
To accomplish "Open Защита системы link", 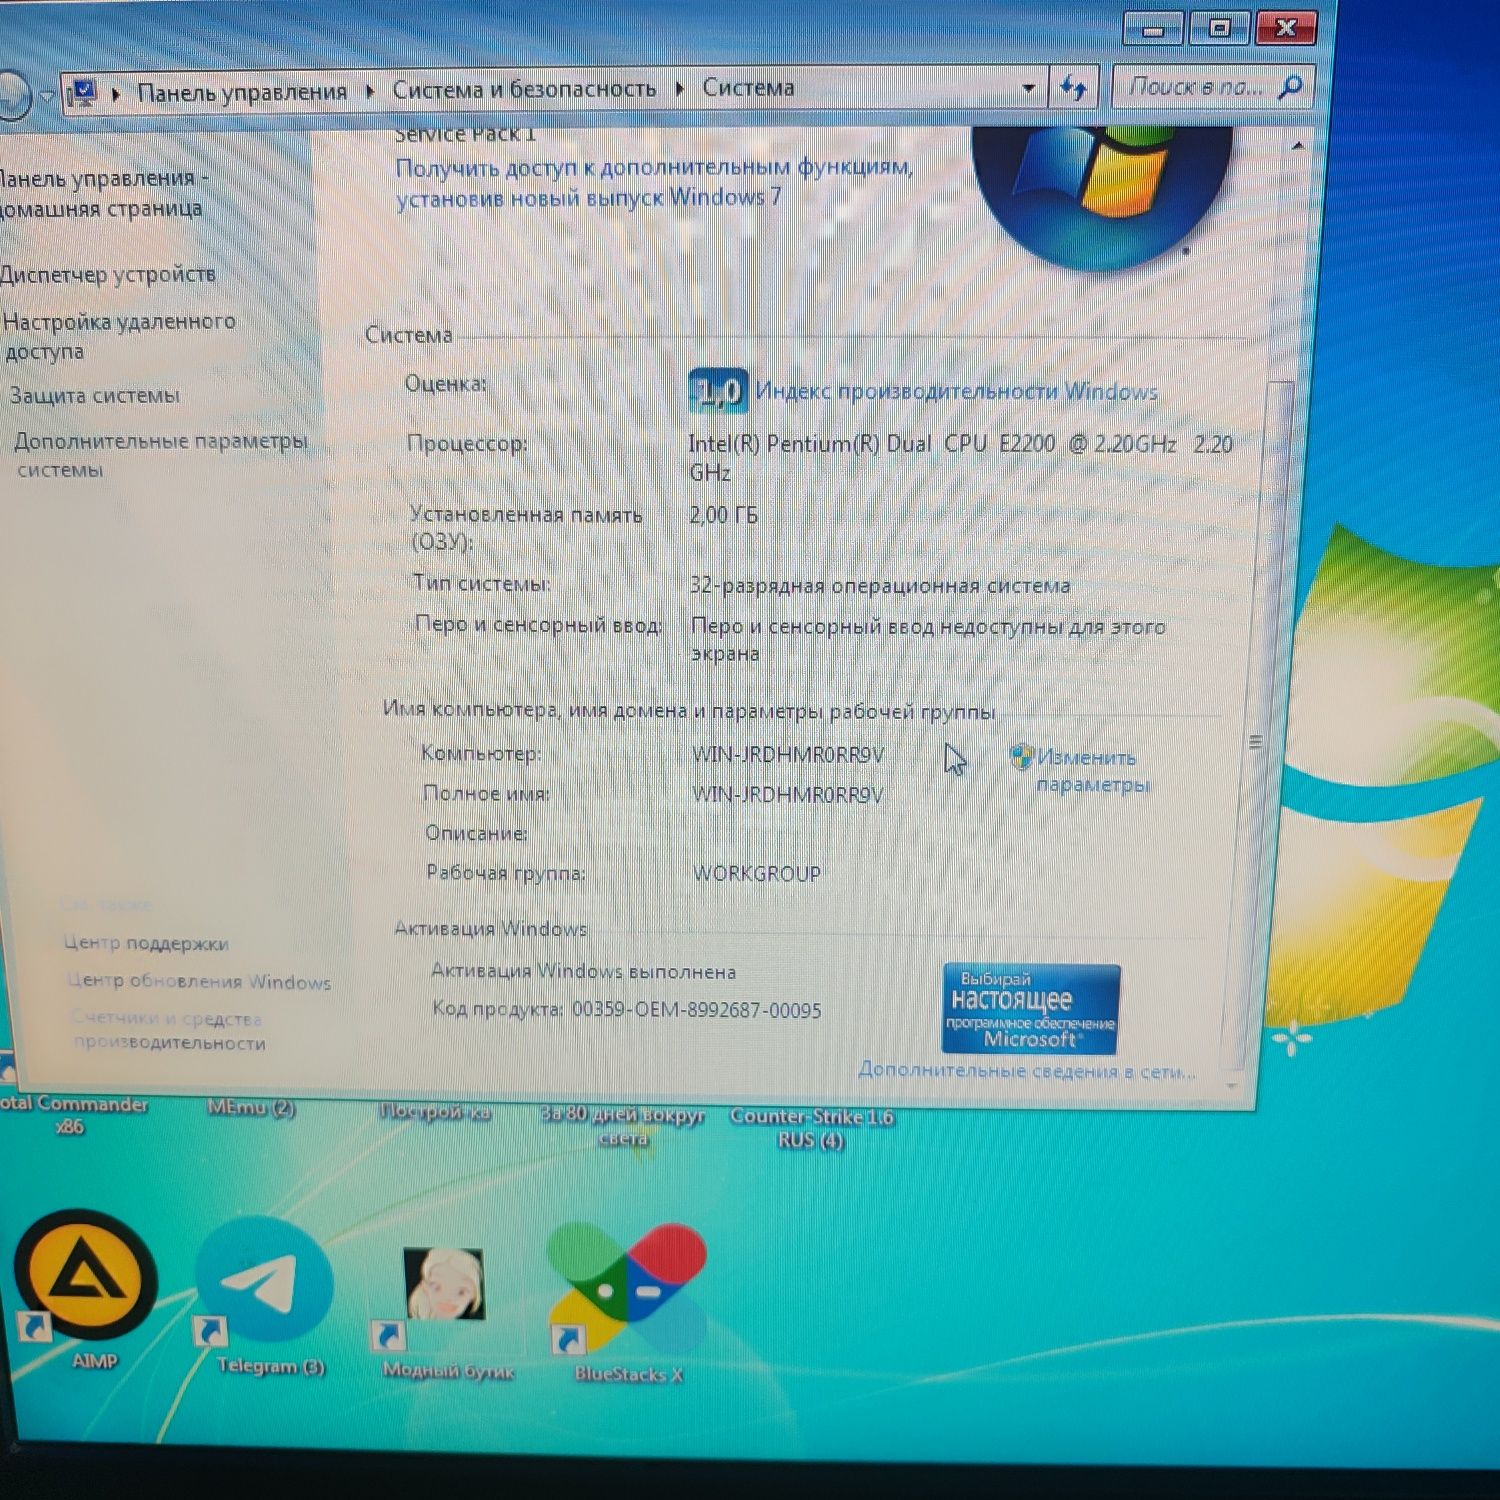I will (x=95, y=395).
